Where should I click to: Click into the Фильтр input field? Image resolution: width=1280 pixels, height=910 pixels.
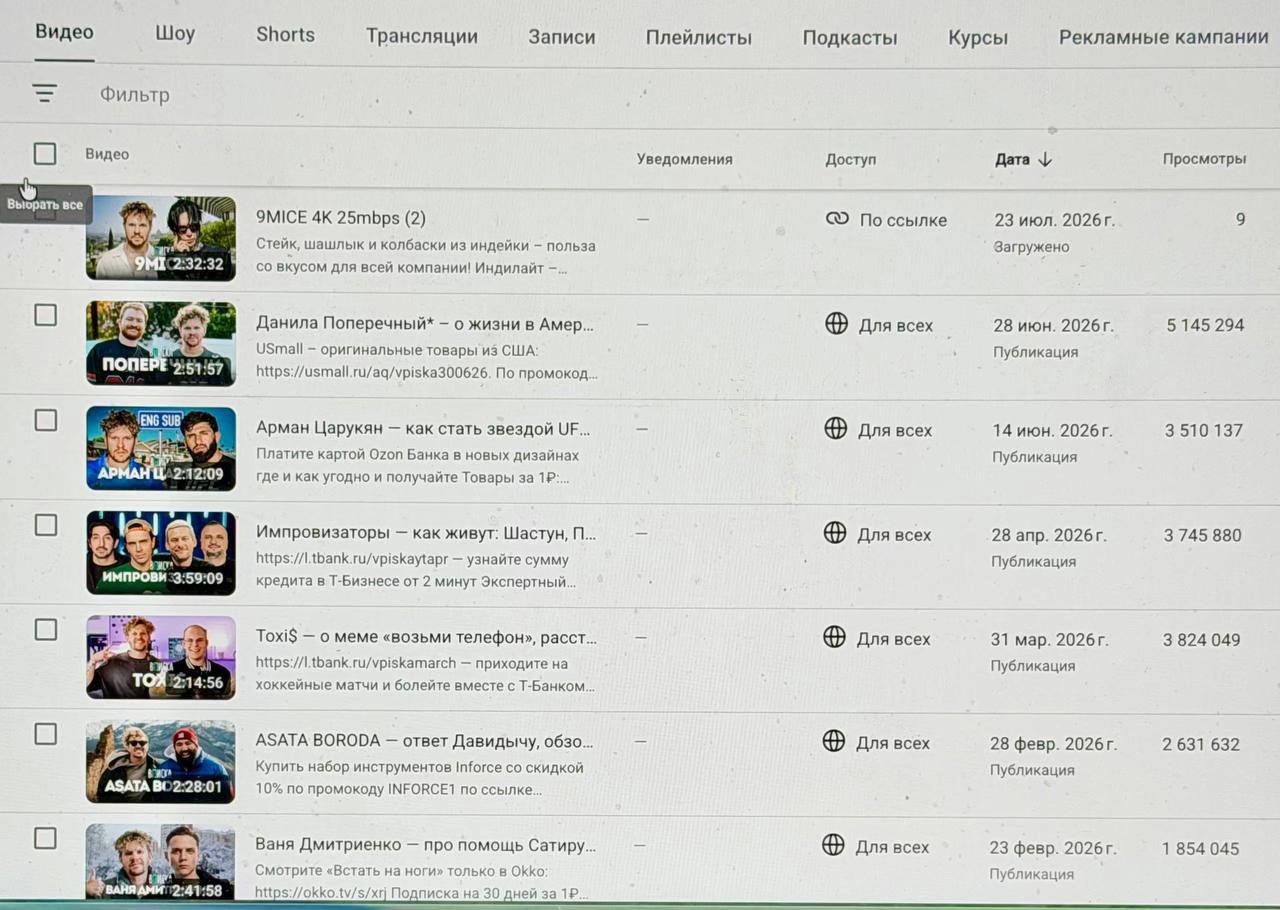click(x=135, y=95)
